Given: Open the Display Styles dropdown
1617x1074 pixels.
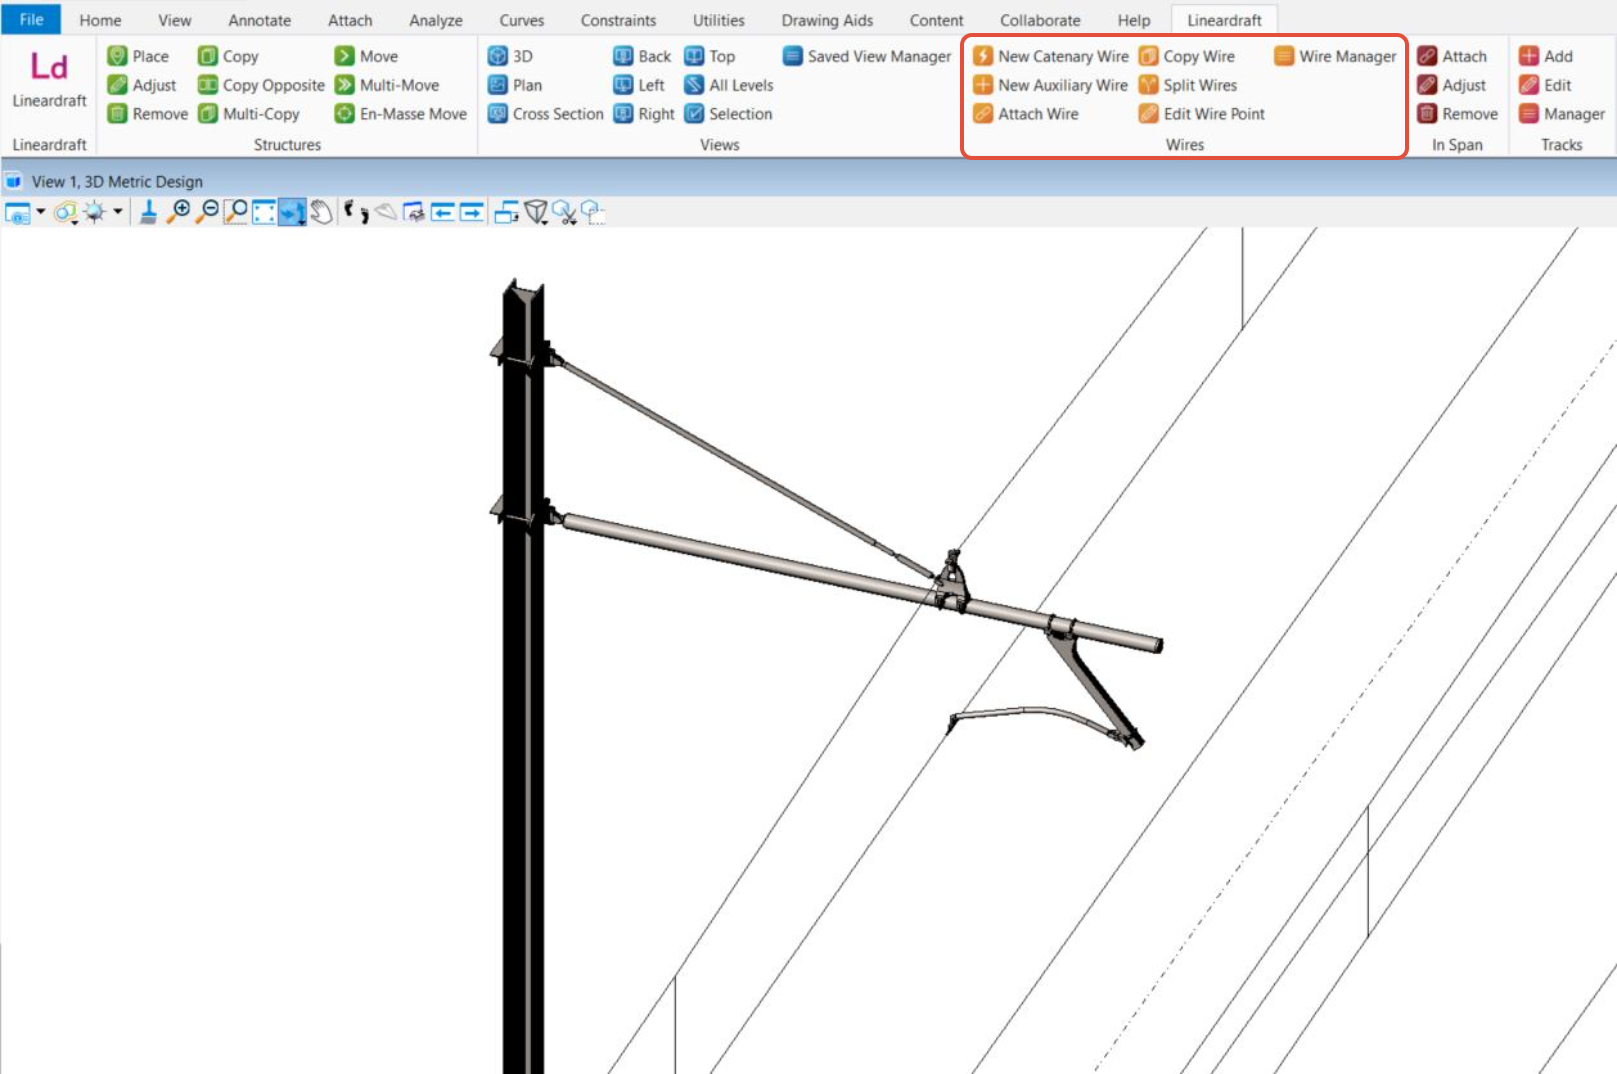Looking at the screenshot, I should [65, 212].
